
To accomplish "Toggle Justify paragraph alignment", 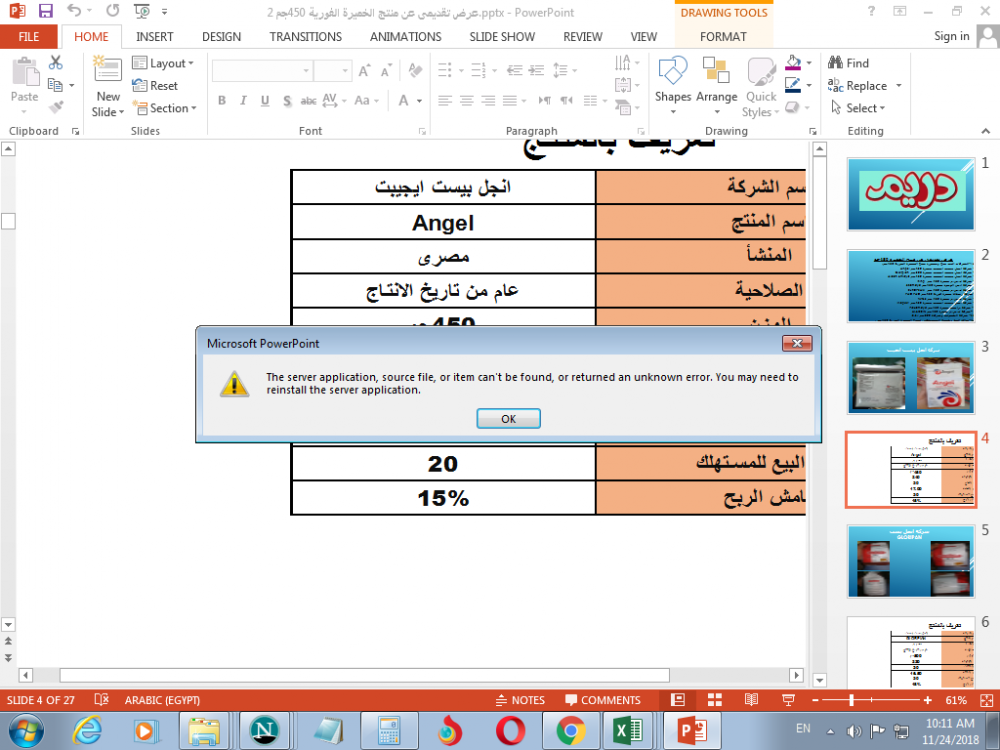I will (x=510, y=100).
